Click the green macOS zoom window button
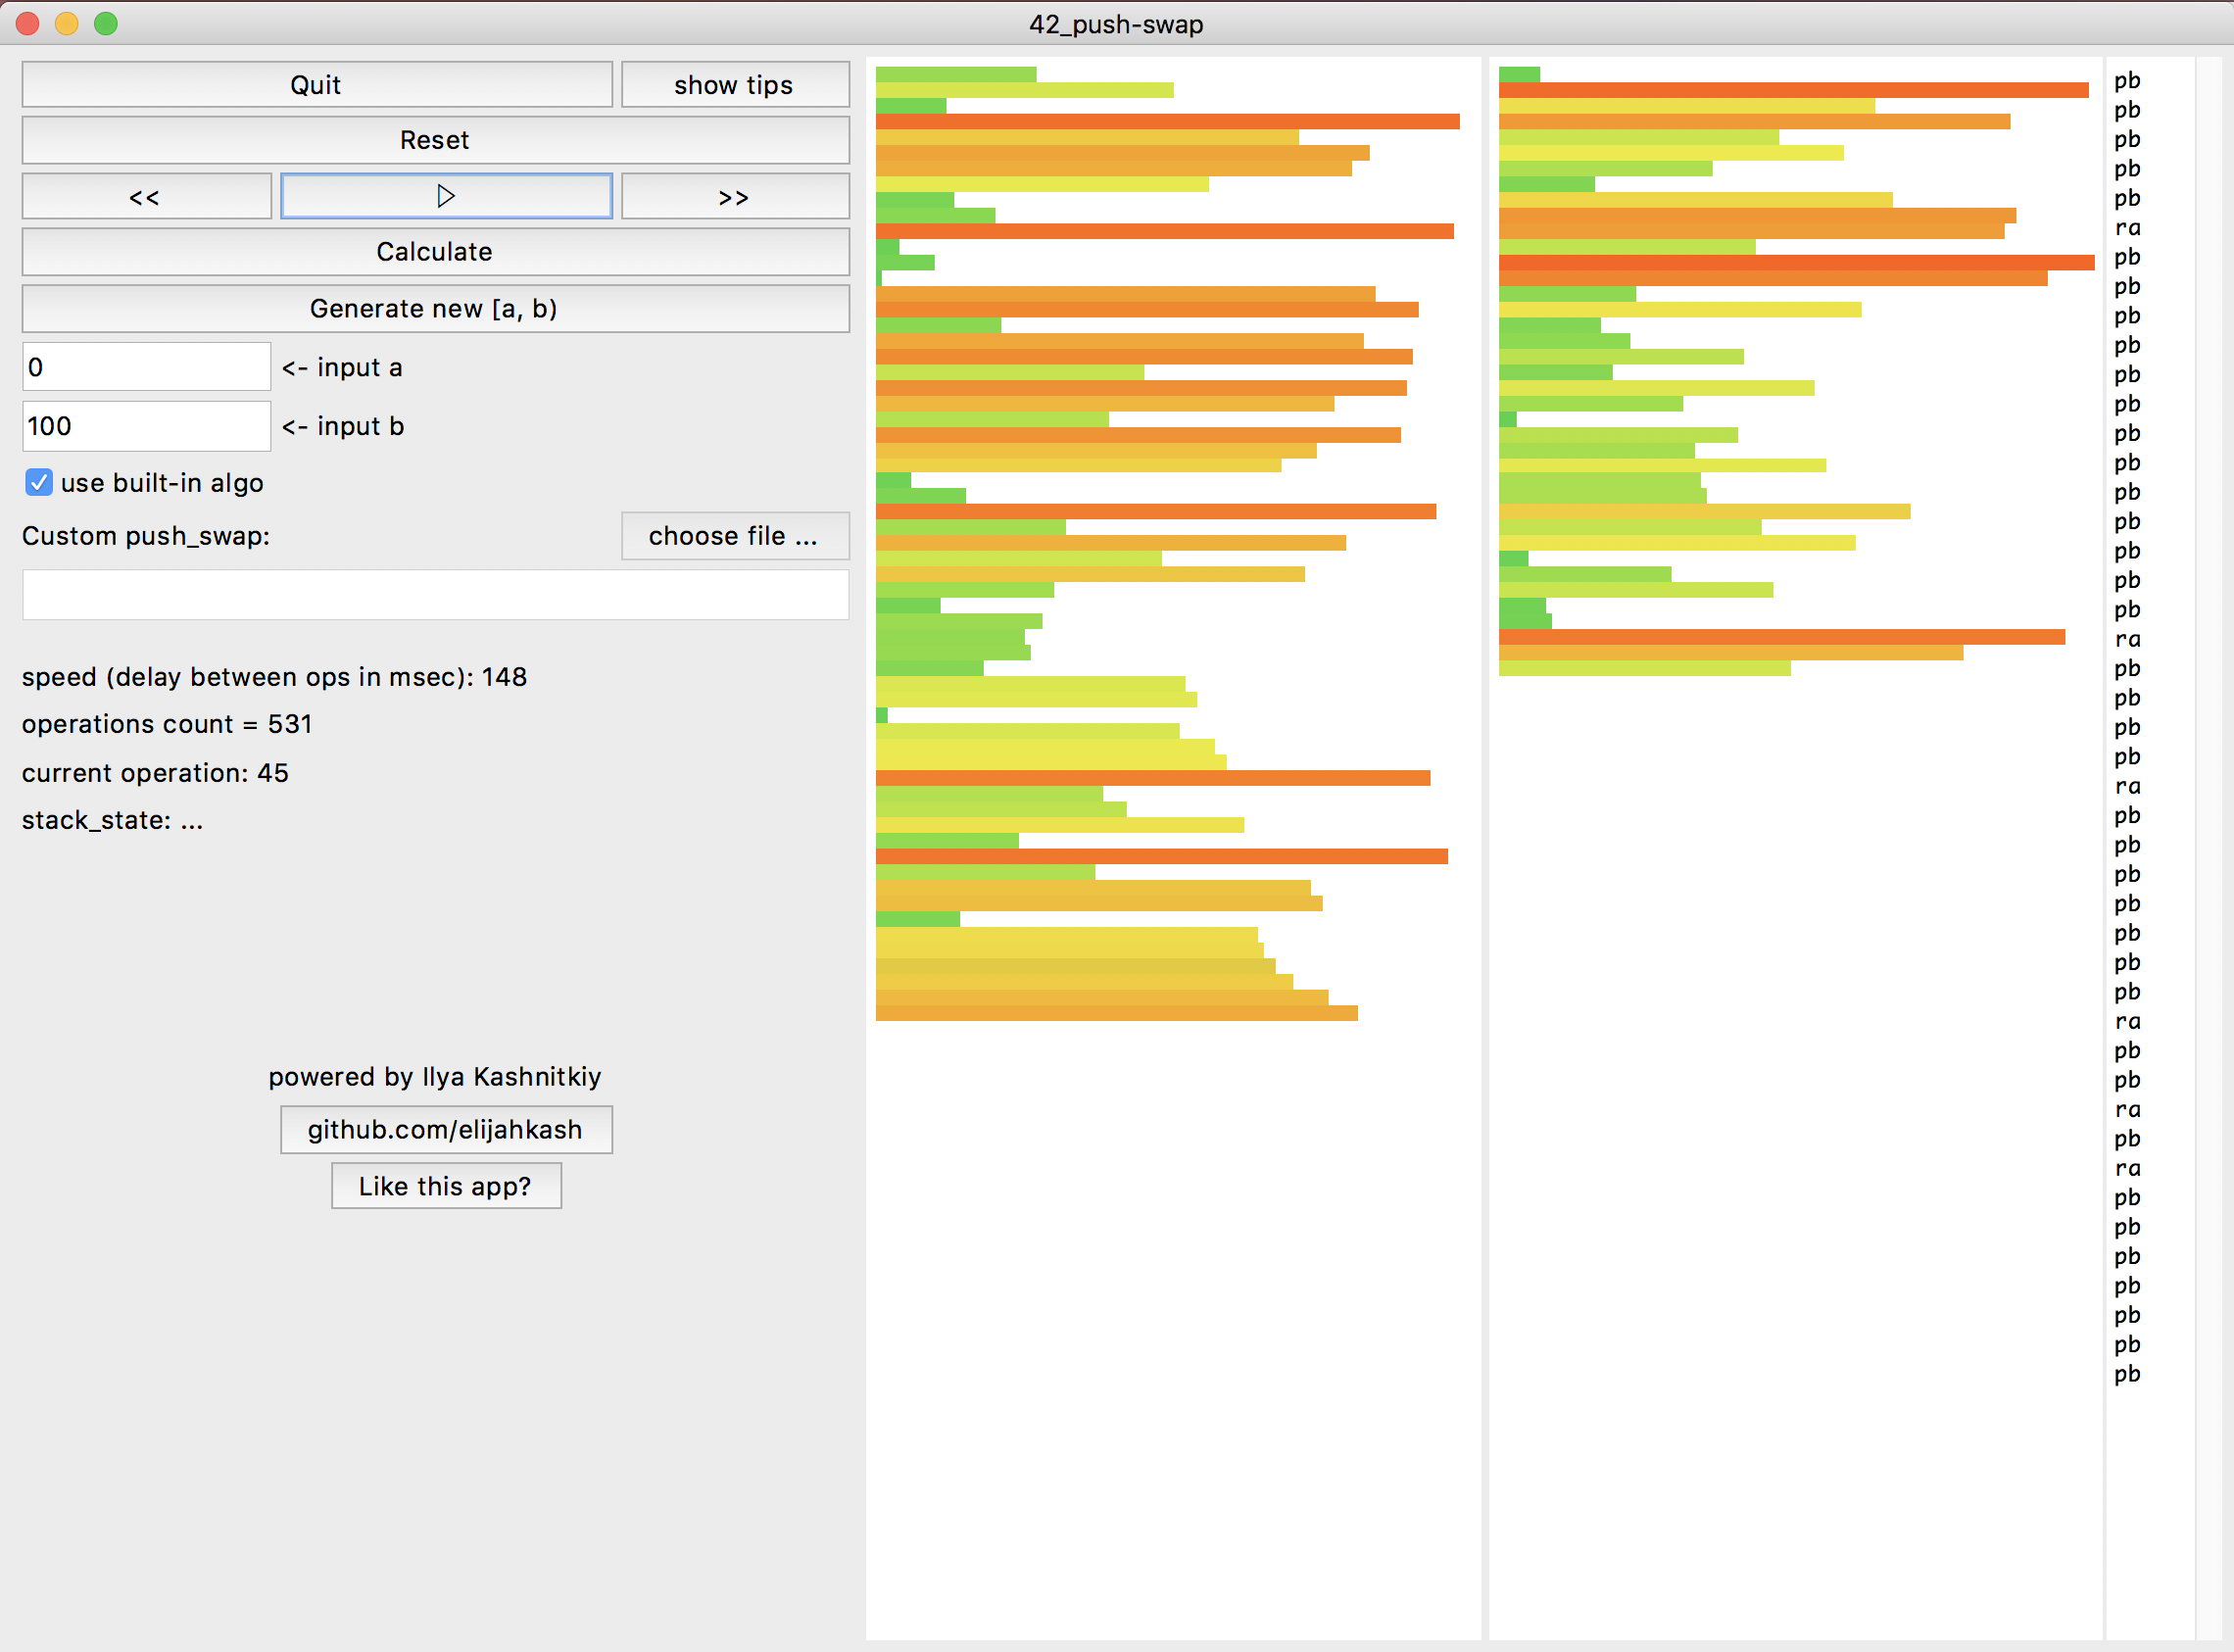 coord(106,23)
